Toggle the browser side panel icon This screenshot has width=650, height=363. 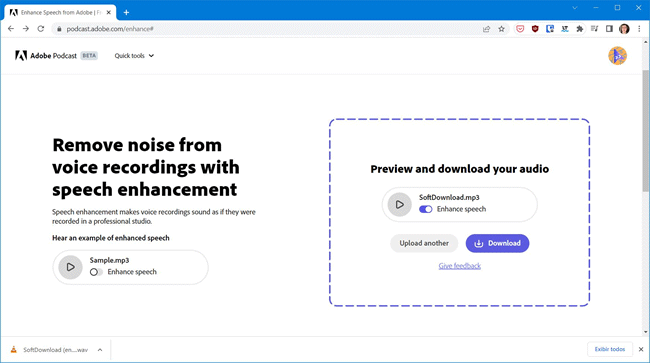(x=609, y=29)
